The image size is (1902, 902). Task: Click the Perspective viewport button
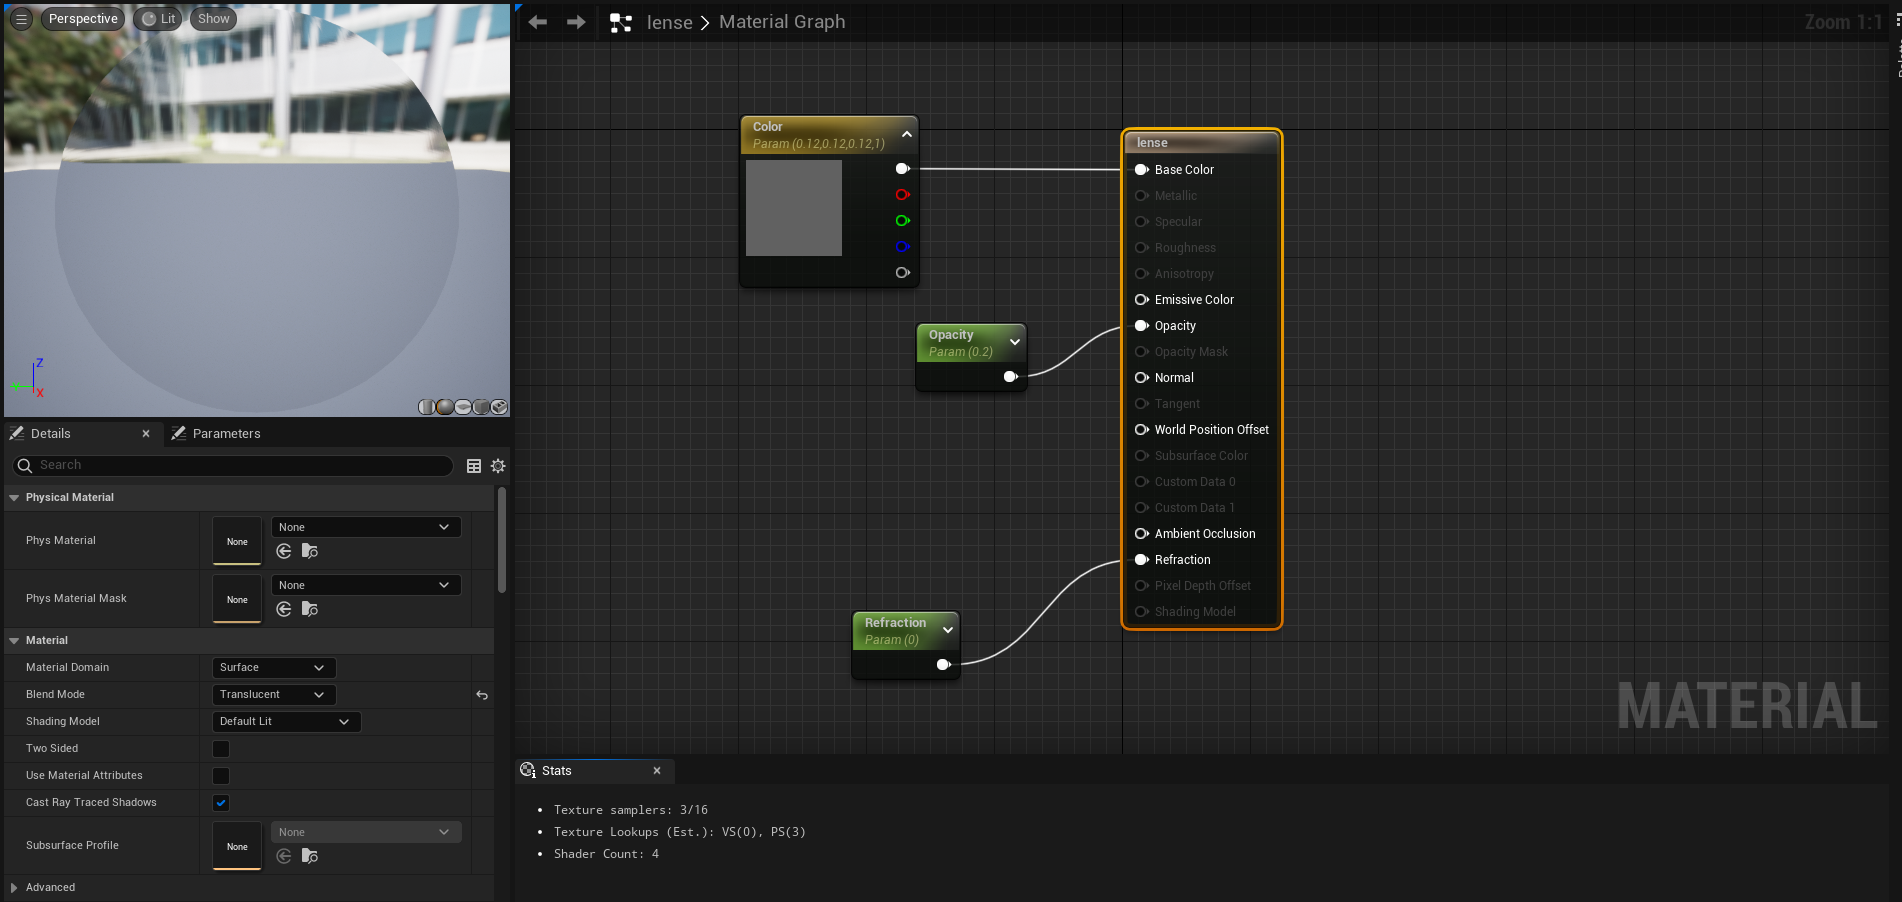(83, 19)
